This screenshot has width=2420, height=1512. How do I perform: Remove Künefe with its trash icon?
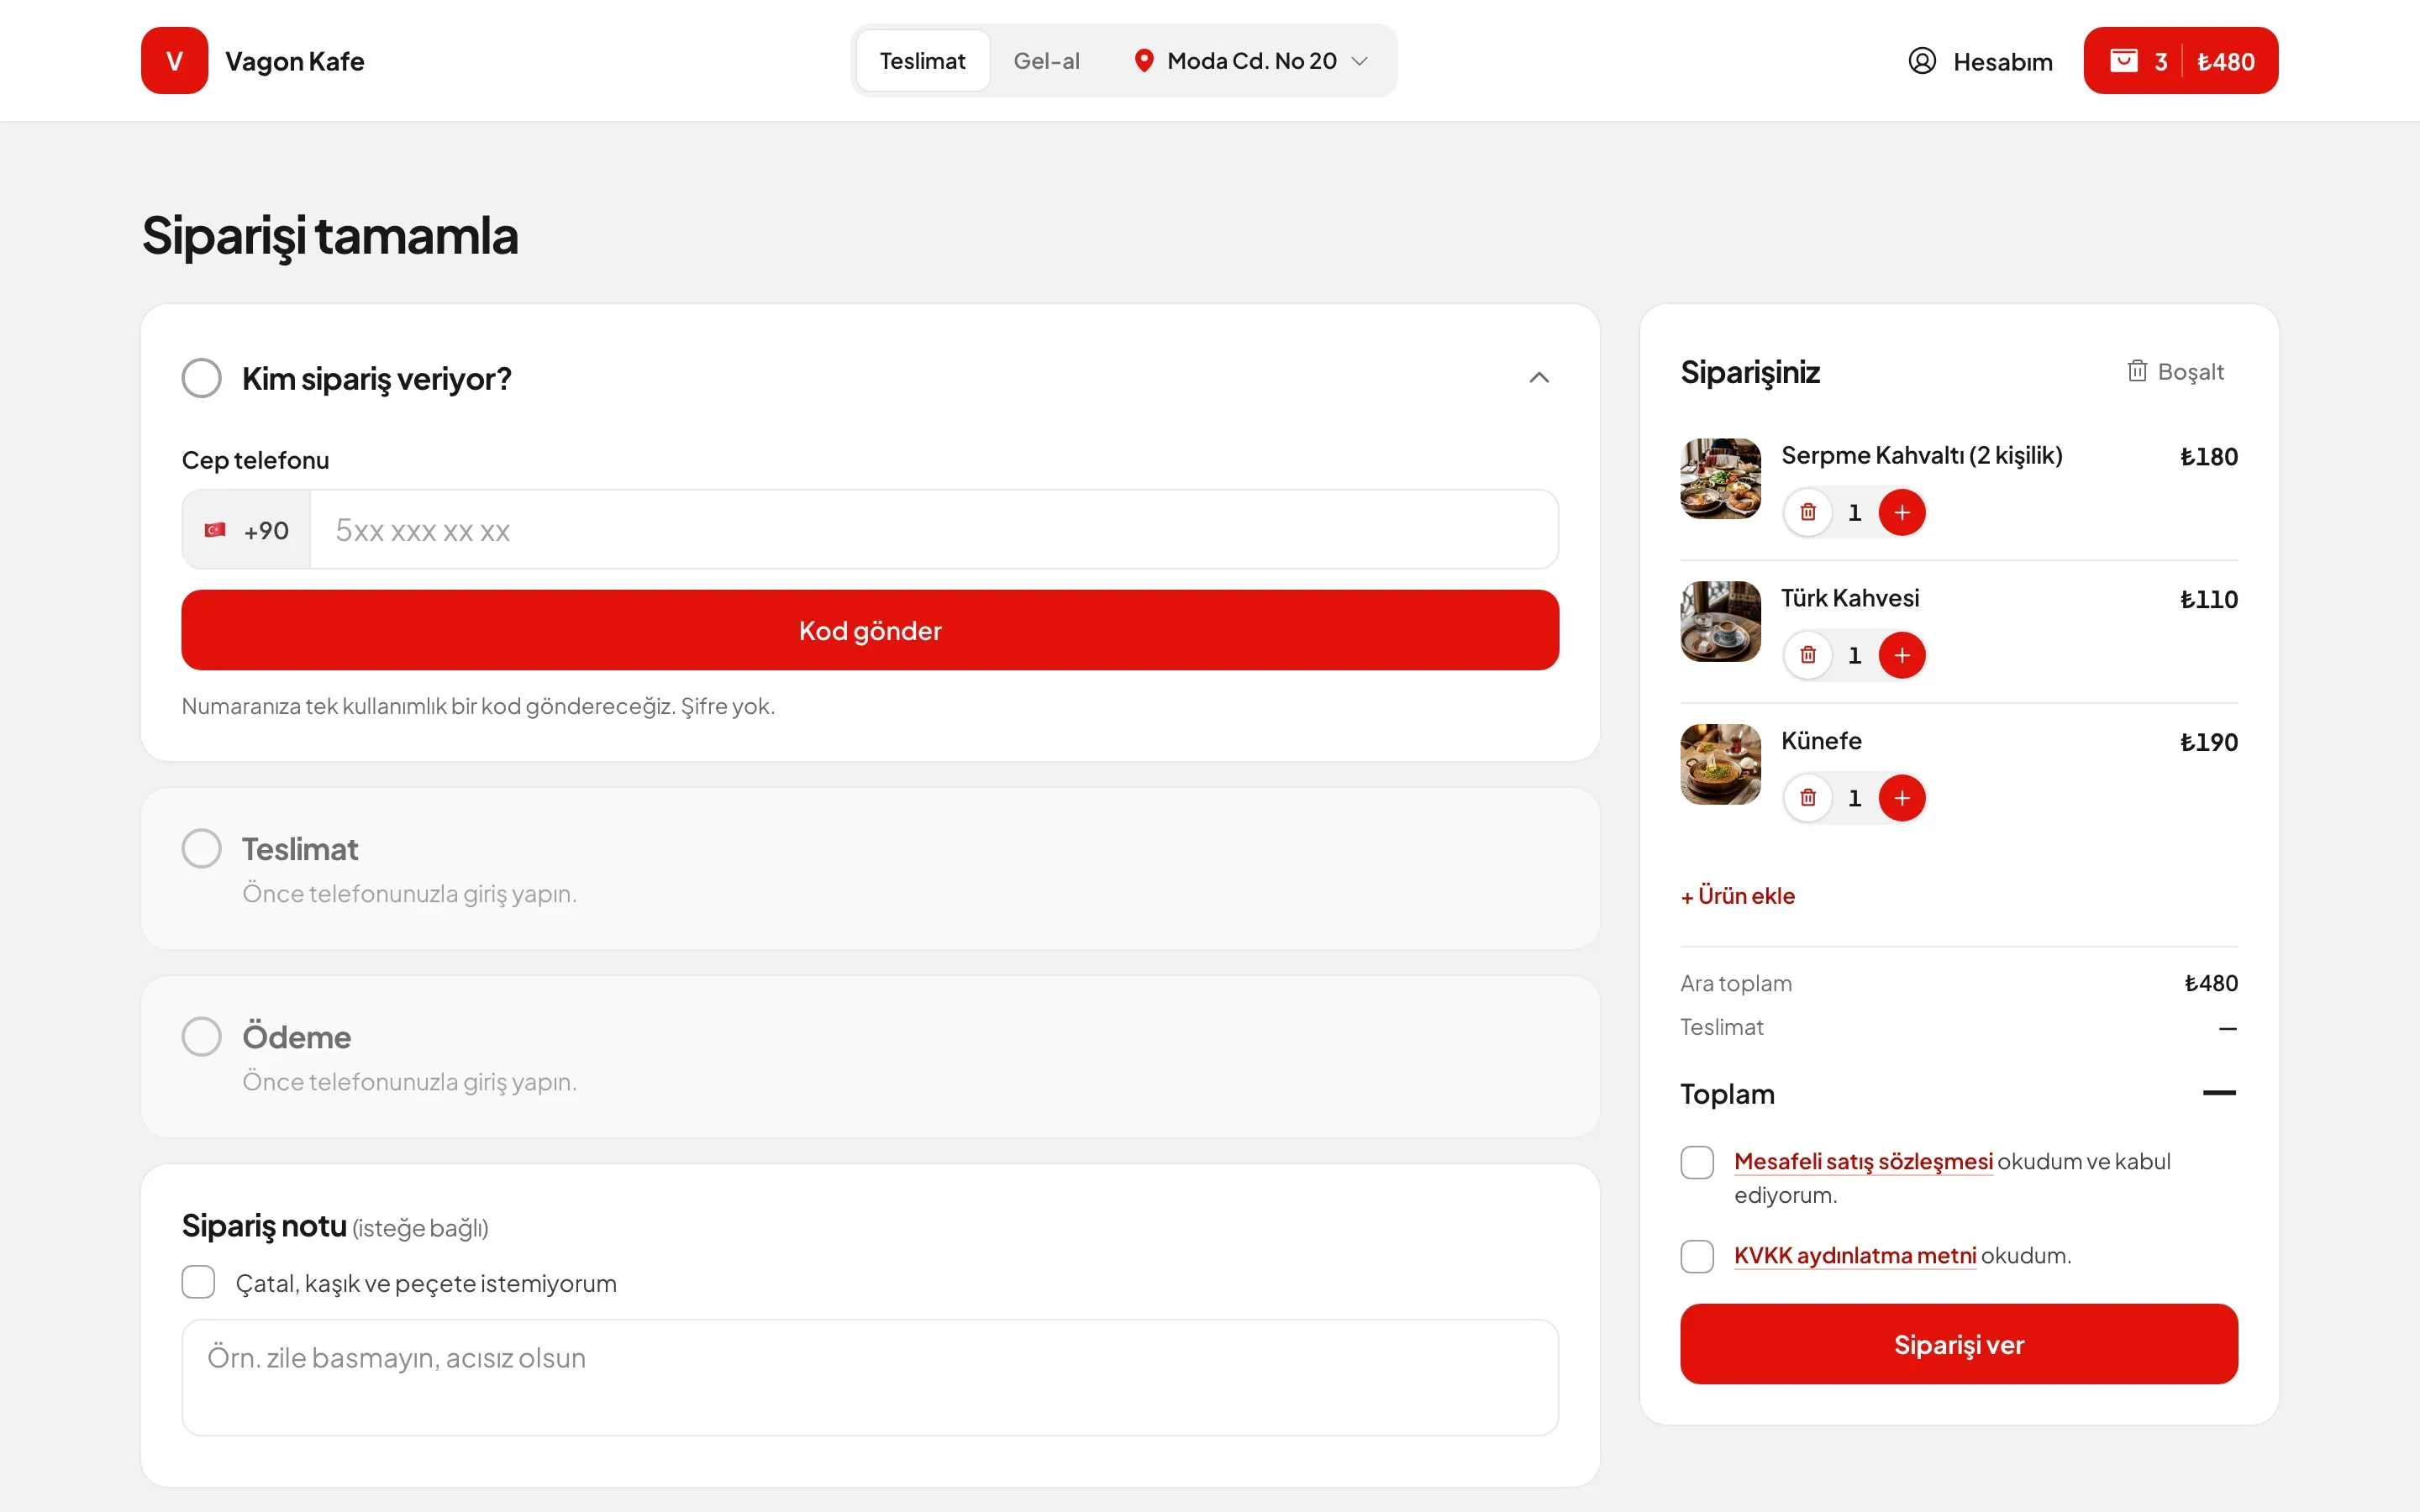tap(1808, 798)
